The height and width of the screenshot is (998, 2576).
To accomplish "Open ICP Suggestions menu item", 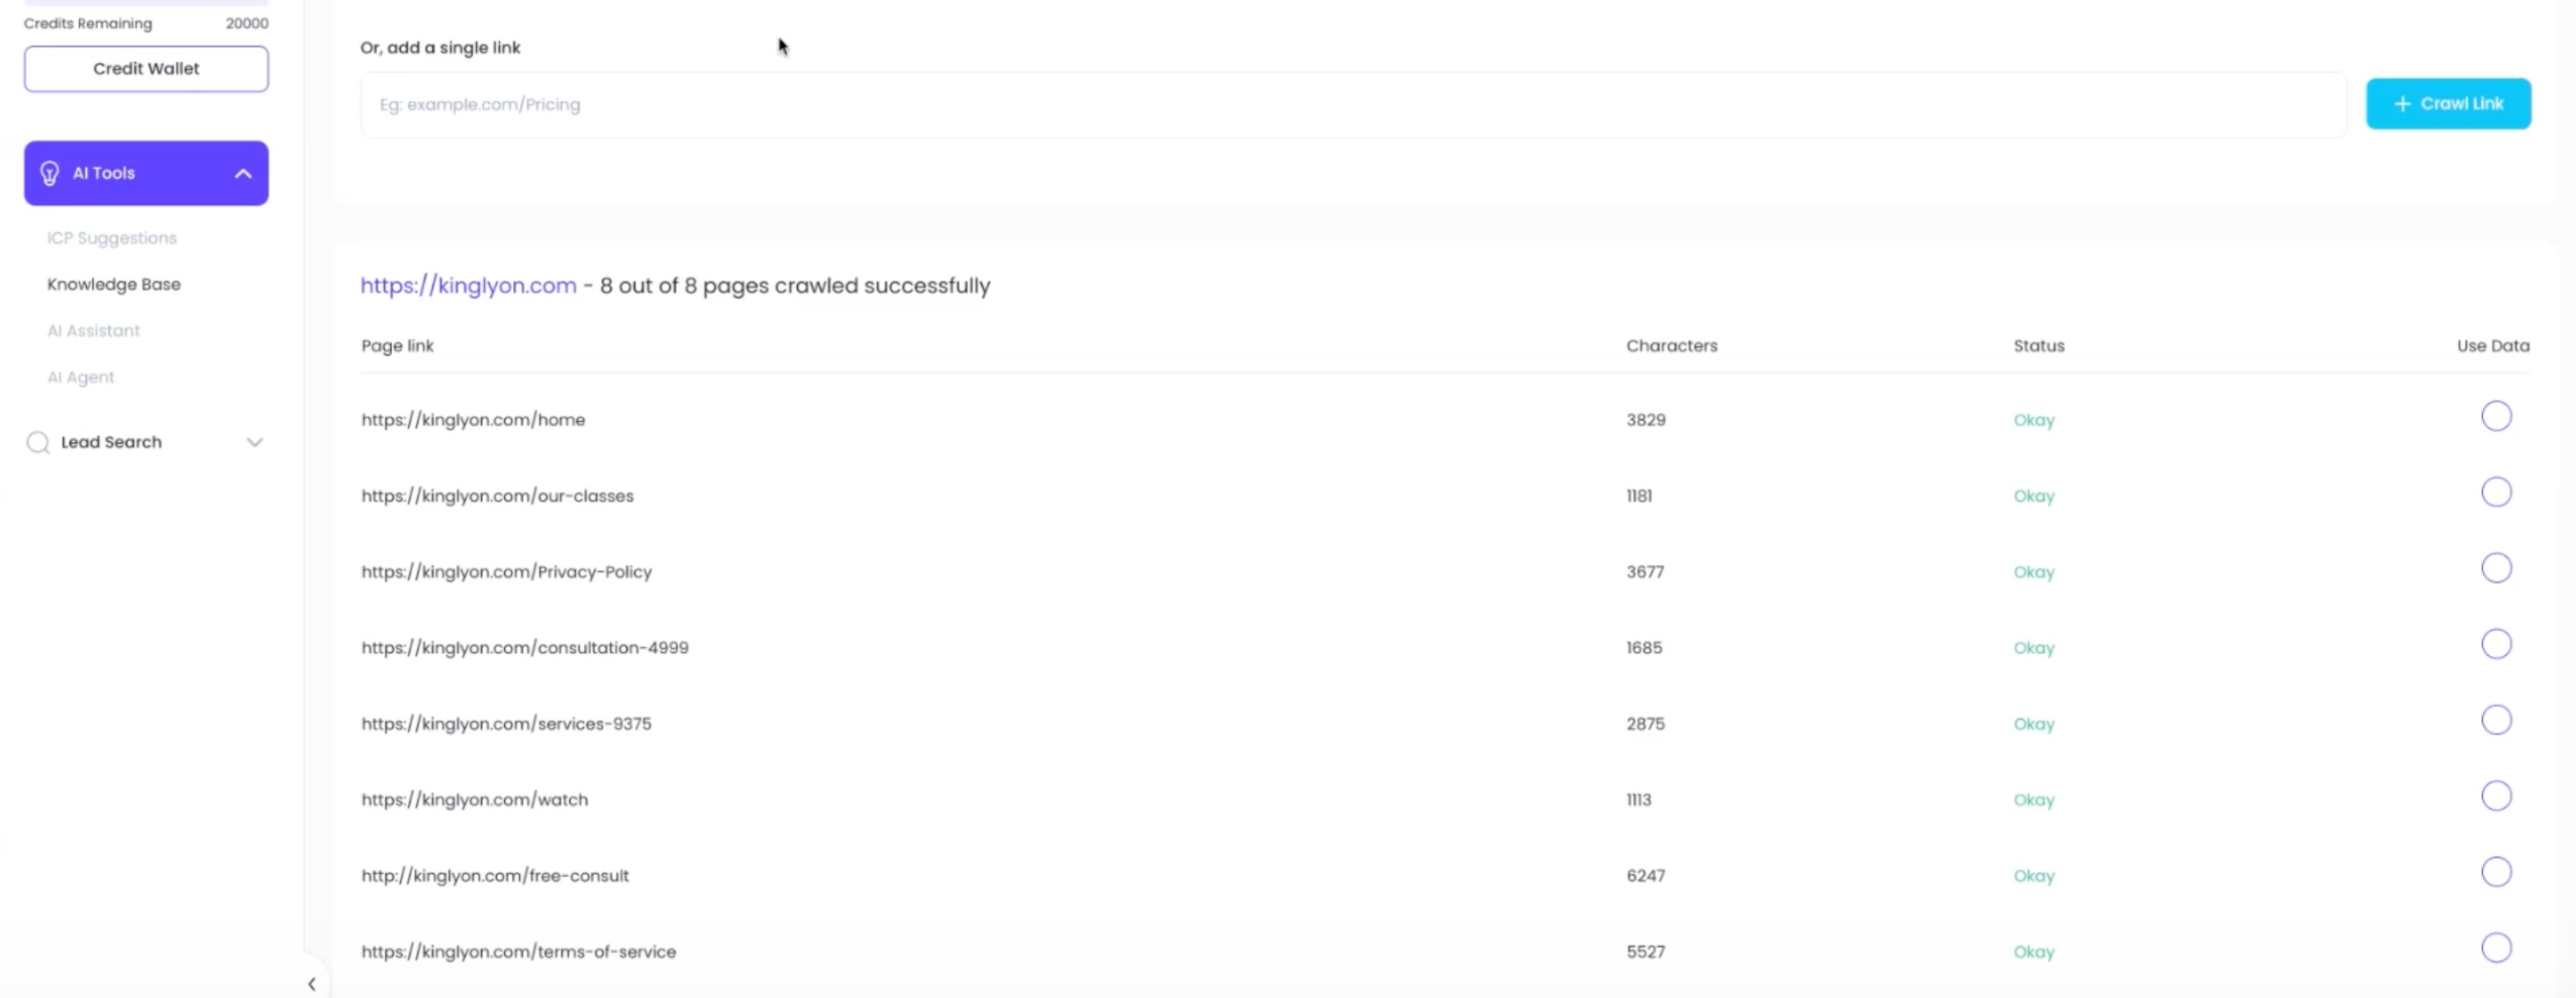I will tap(112, 238).
